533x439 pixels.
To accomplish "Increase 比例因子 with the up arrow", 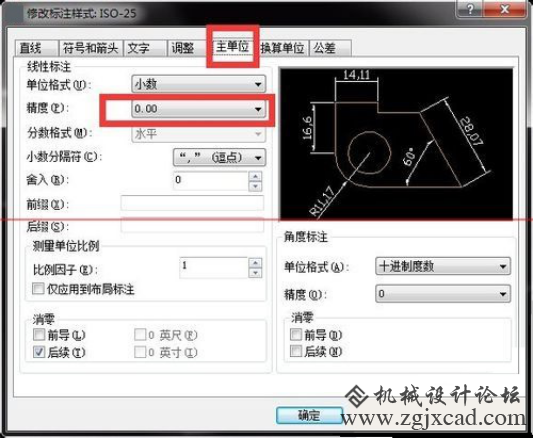I will (255, 263).
